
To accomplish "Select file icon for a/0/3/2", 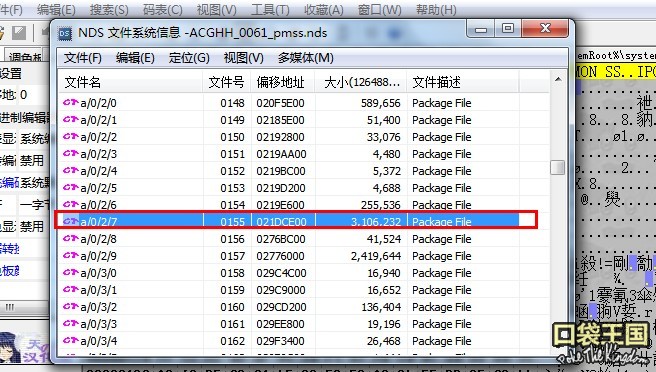I will [x=71, y=307].
